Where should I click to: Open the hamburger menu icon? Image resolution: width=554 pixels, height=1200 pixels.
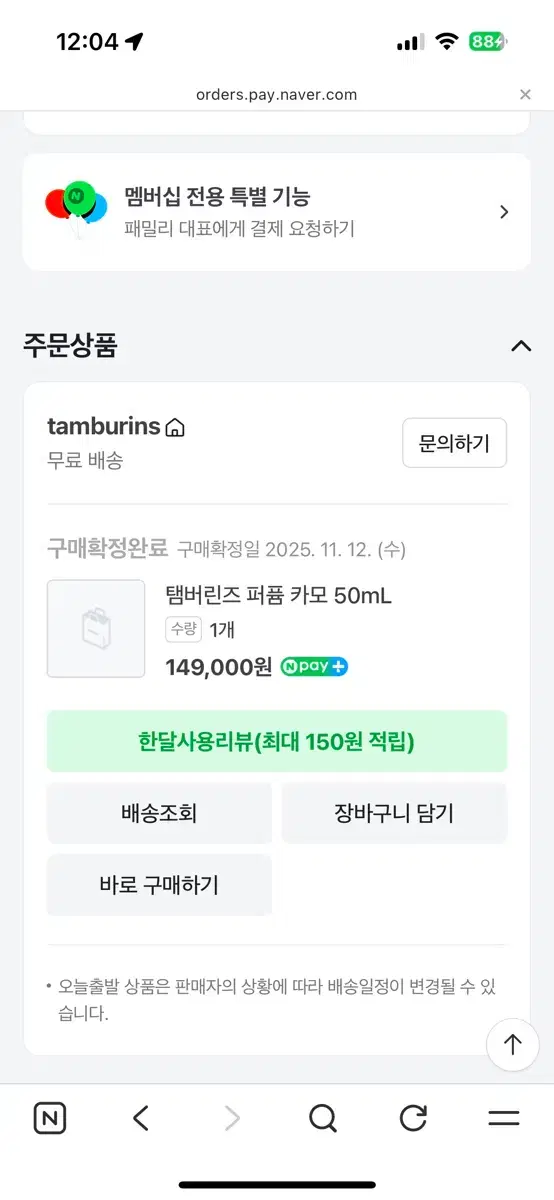(503, 1118)
